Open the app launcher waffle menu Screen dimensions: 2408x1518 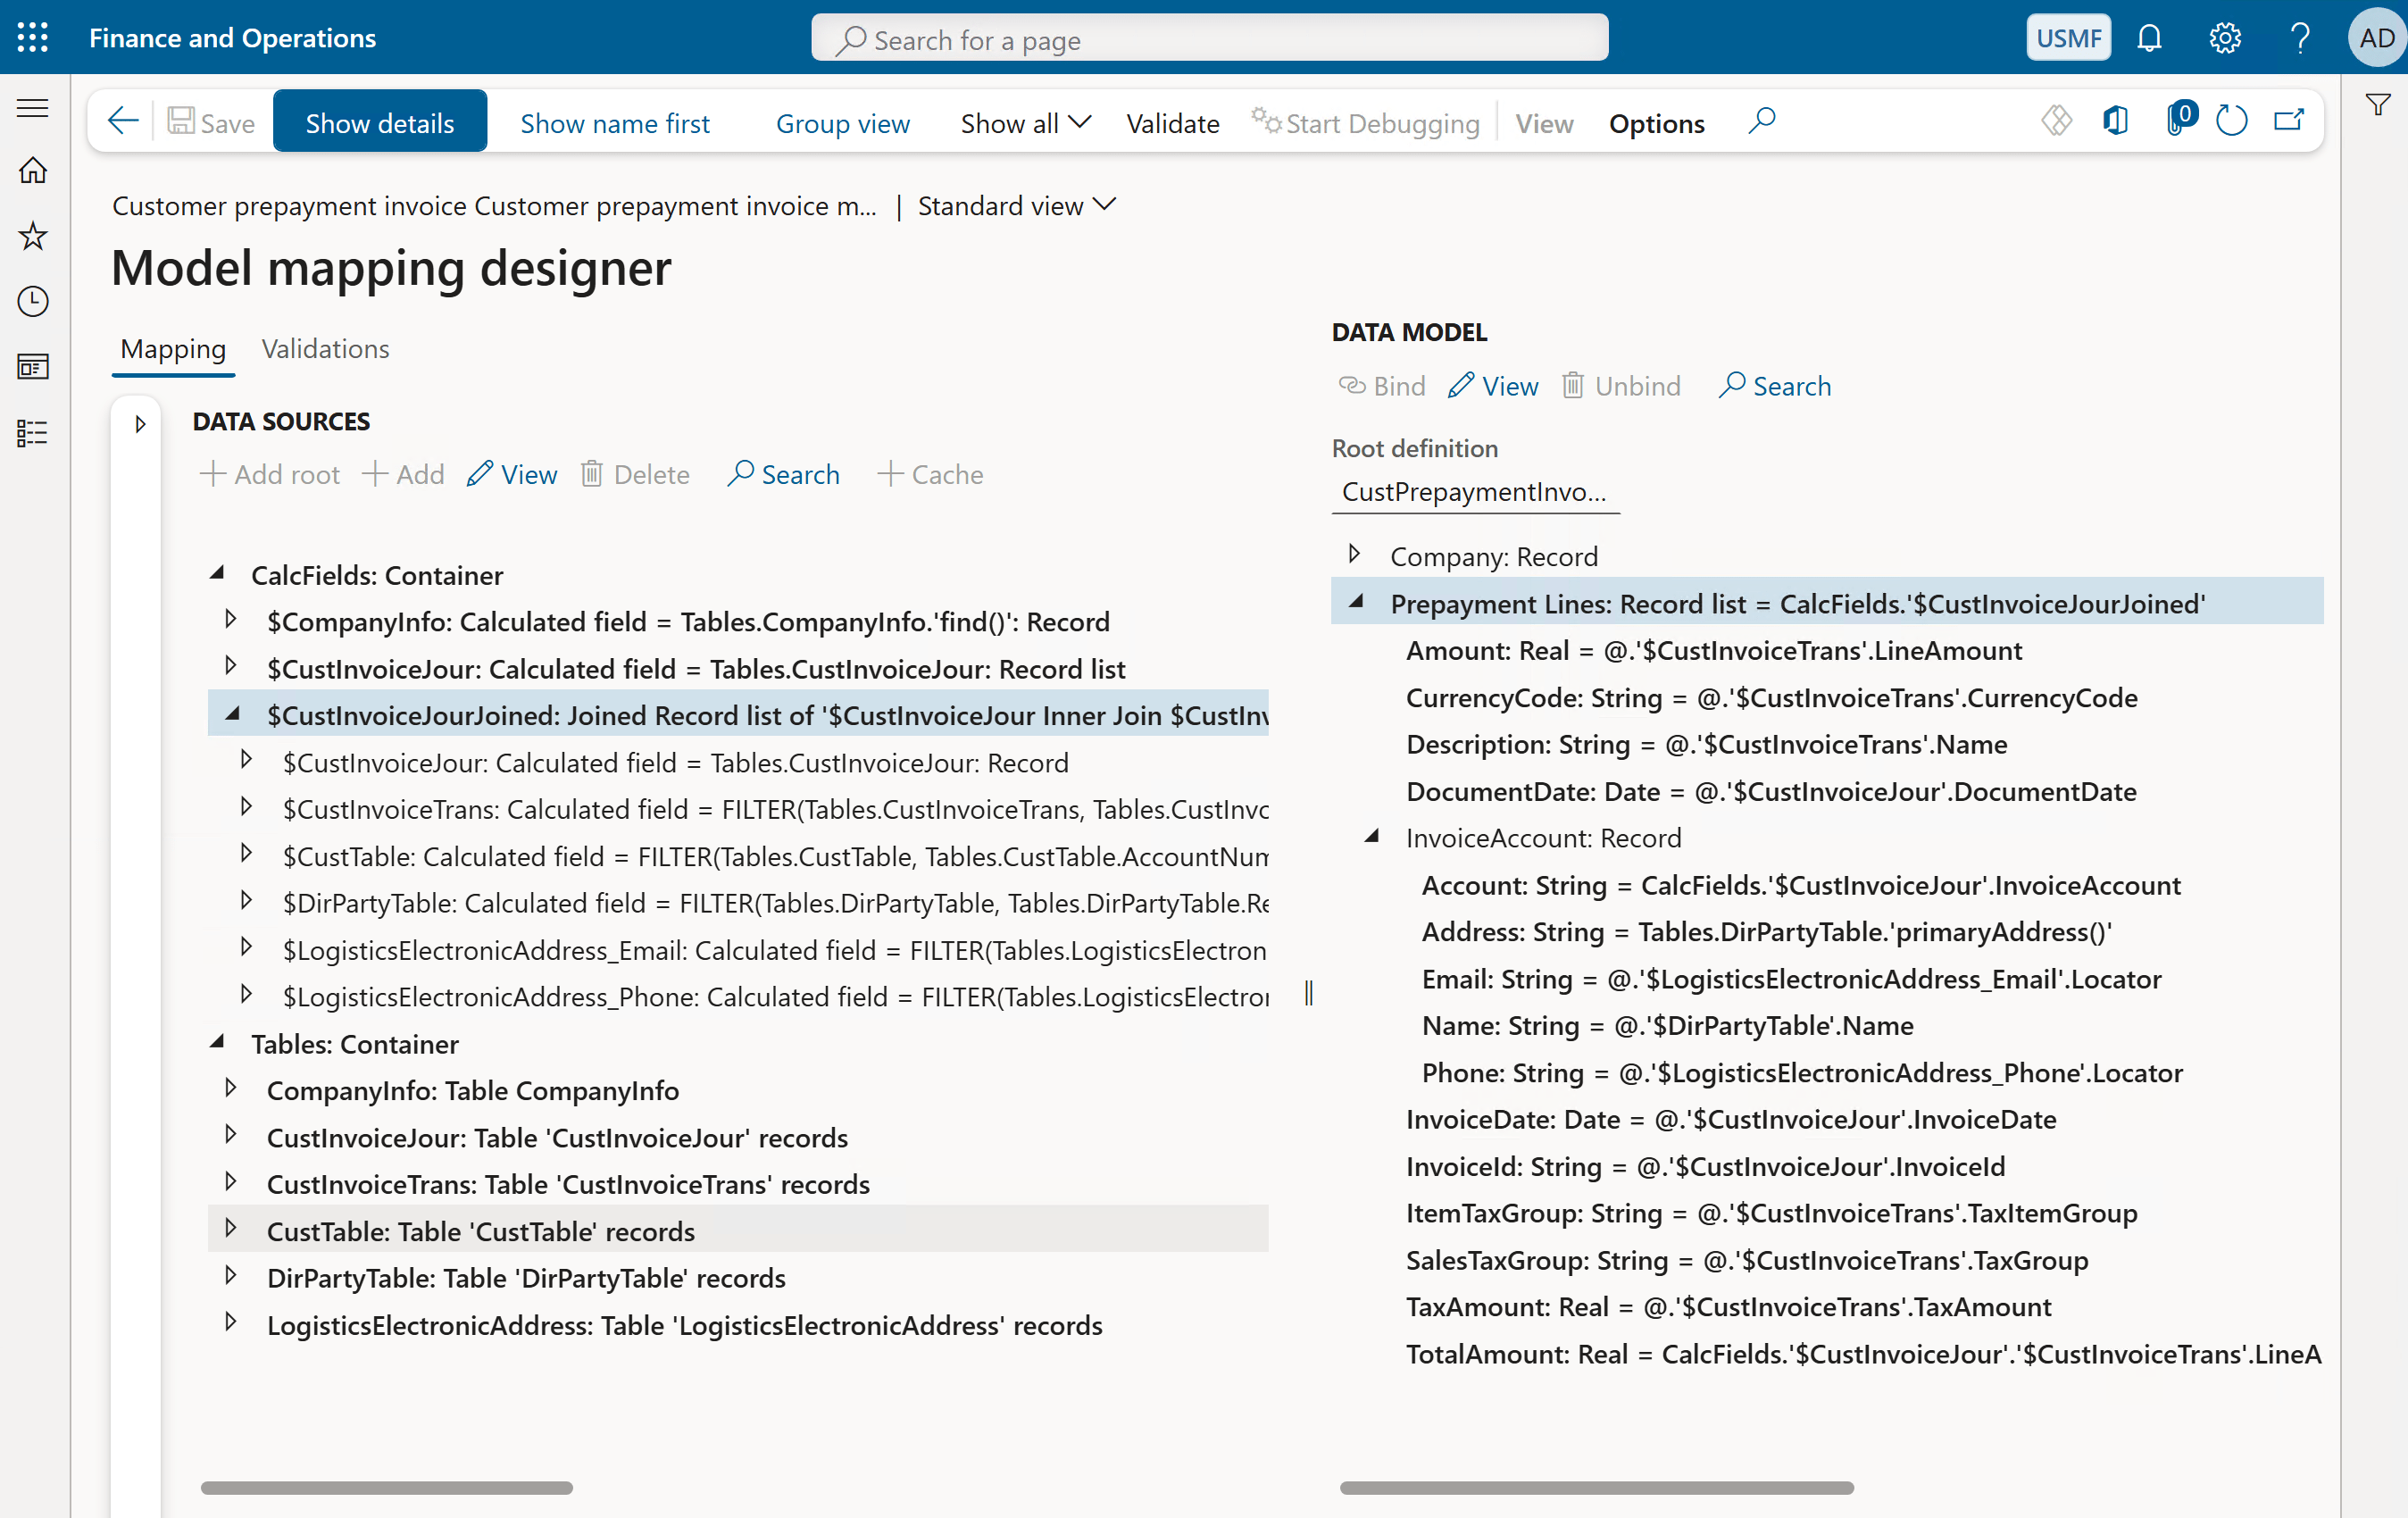[x=33, y=37]
